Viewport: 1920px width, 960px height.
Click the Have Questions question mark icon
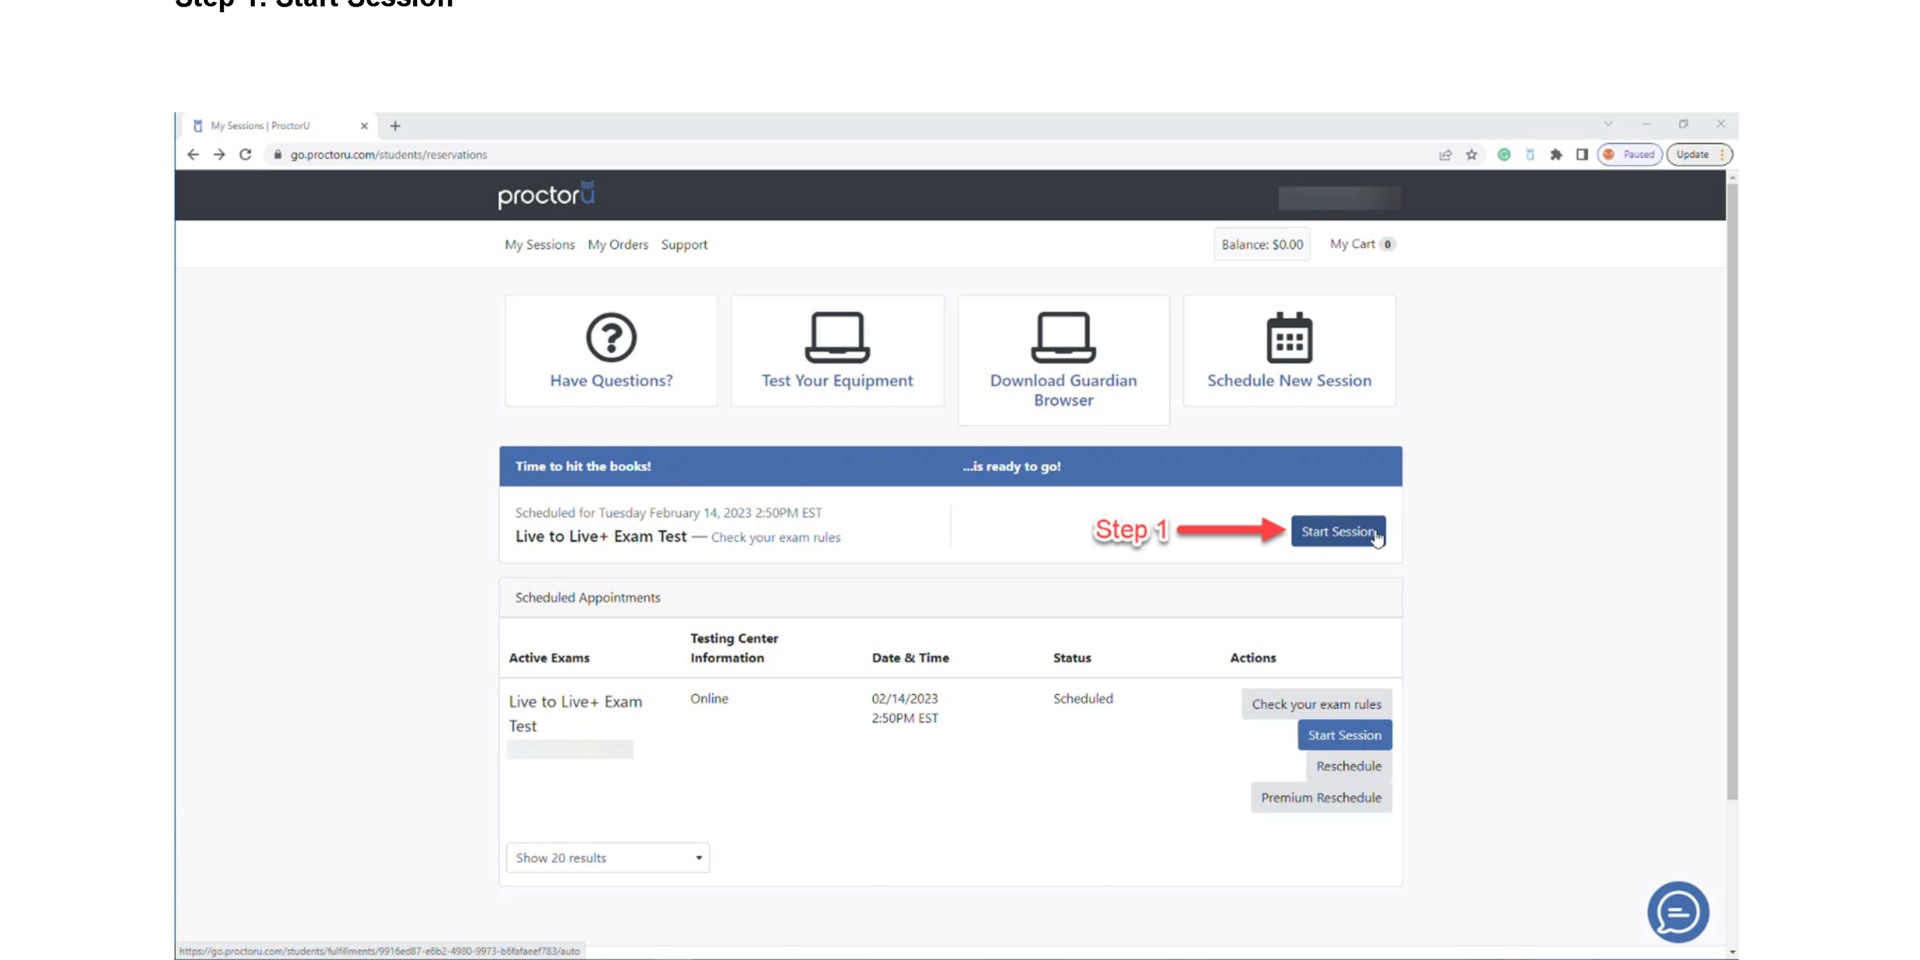611,338
